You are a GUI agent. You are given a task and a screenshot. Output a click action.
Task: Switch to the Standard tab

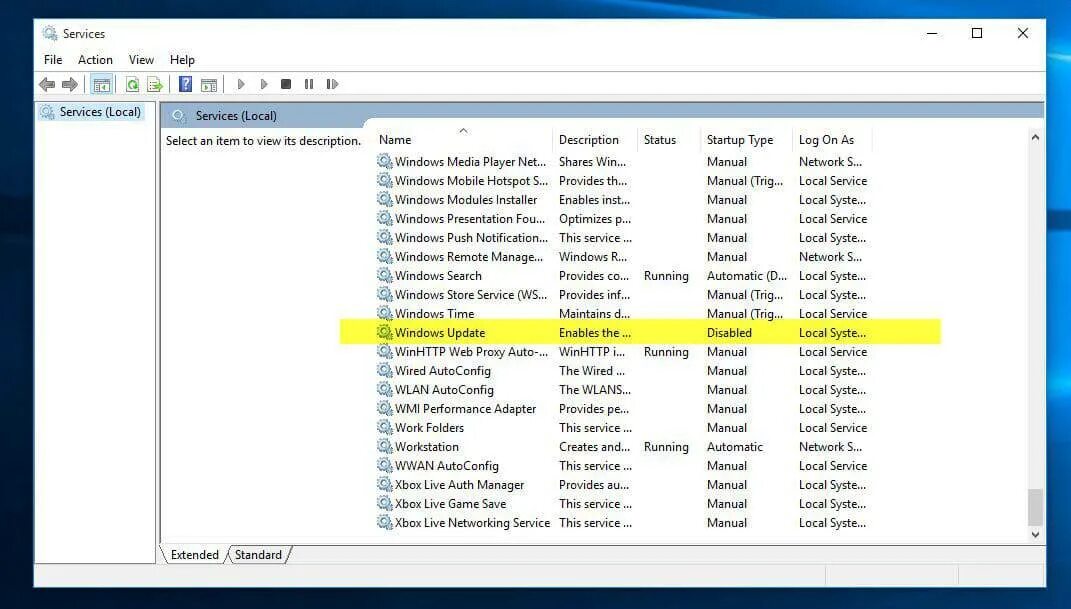coord(258,554)
